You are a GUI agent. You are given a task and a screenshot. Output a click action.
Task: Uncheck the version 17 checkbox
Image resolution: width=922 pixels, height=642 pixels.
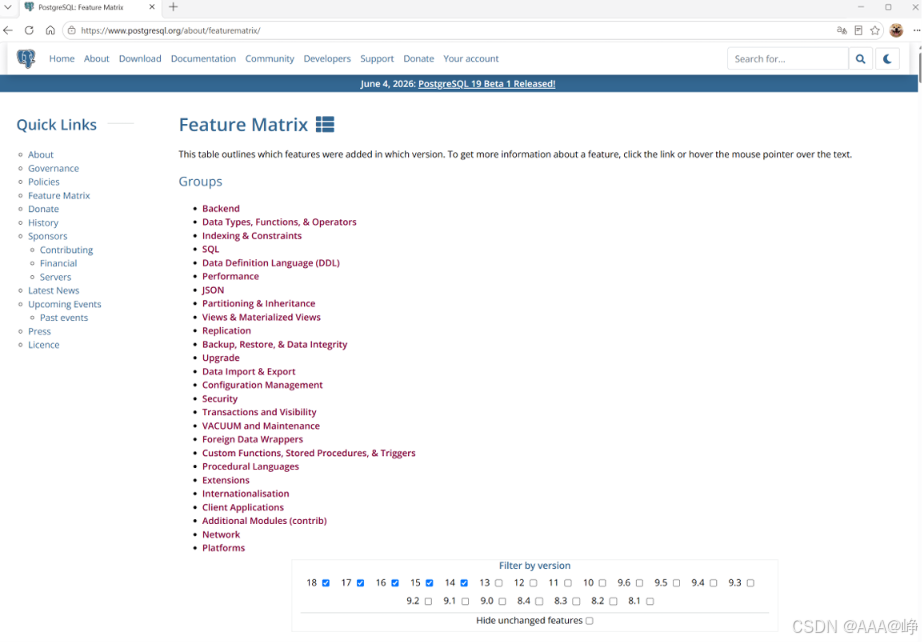pyautogui.click(x=360, y=583)
